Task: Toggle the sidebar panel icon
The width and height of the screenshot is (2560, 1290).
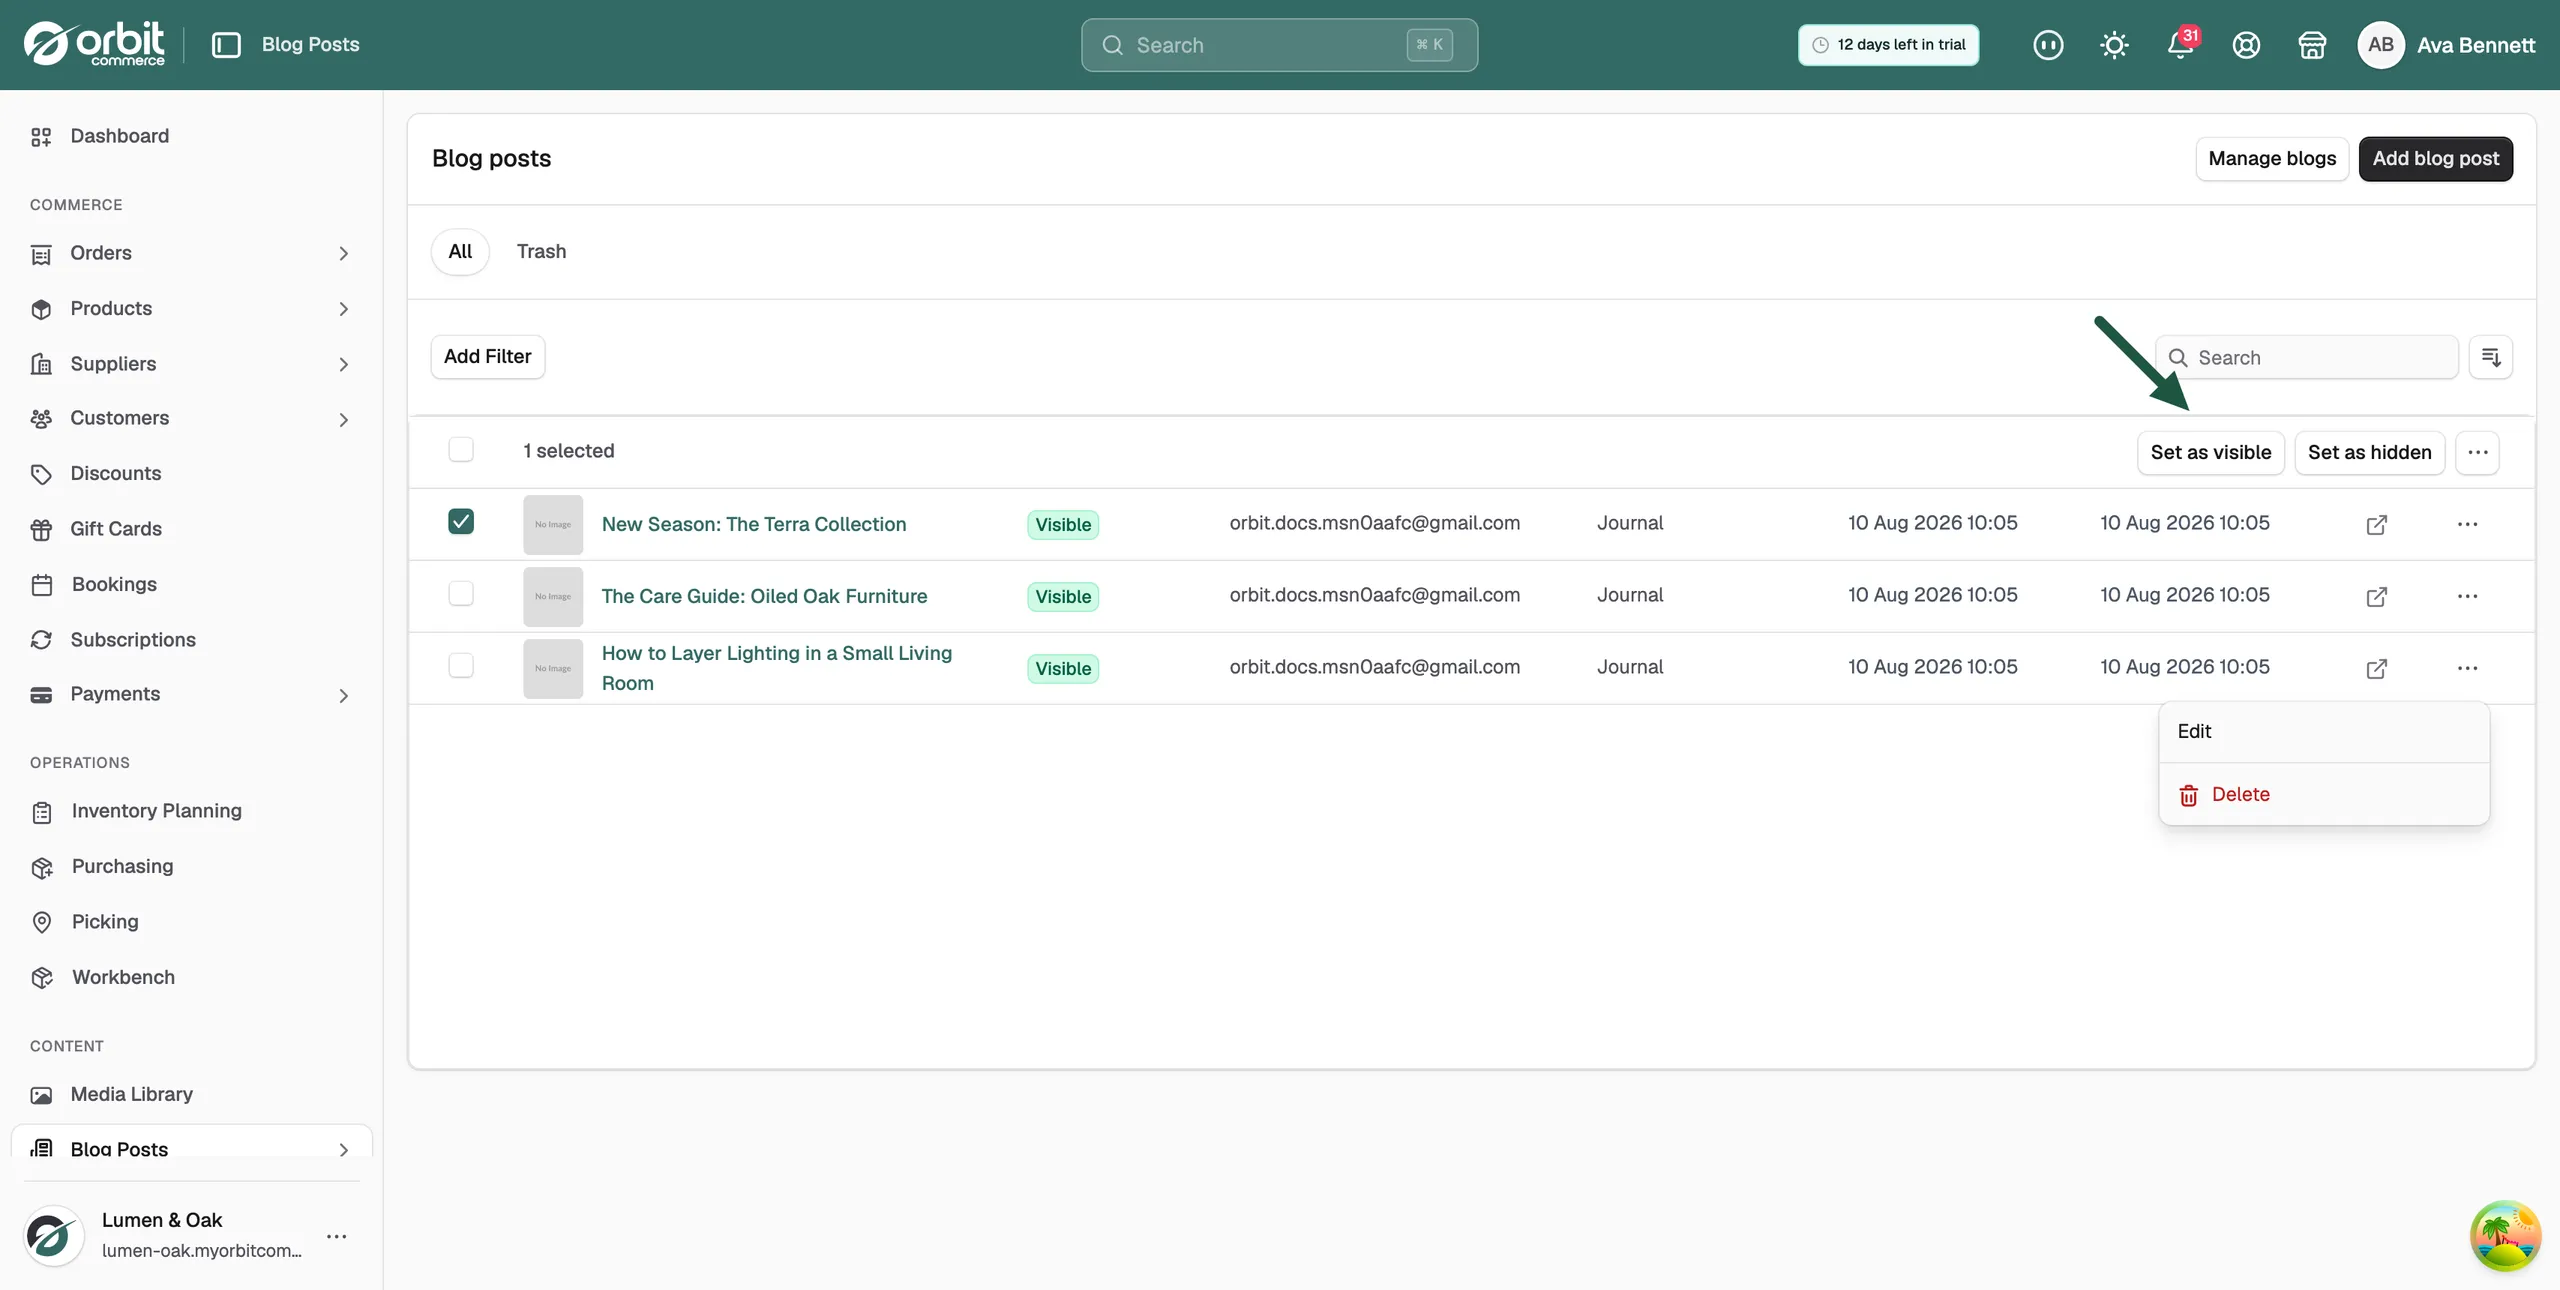Action: click(226, 45)
